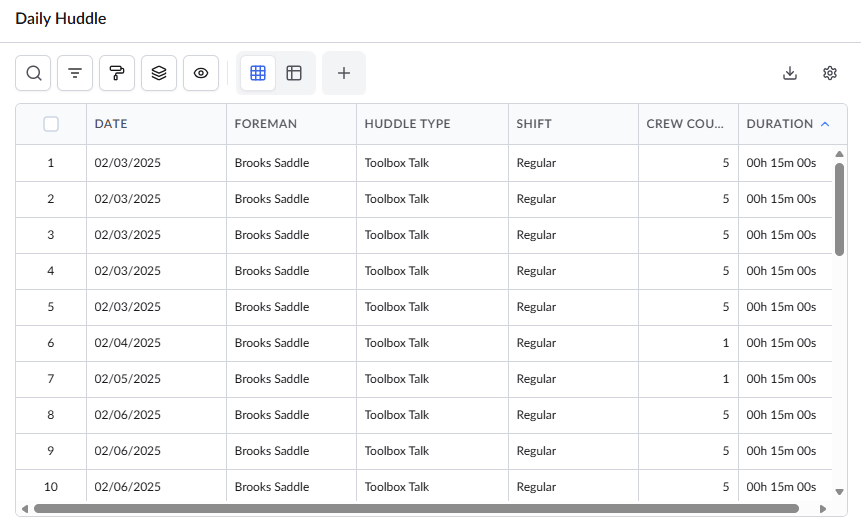Add a new view with the plus button
Viewport: 861px width, 525px height.
[344, 73]
